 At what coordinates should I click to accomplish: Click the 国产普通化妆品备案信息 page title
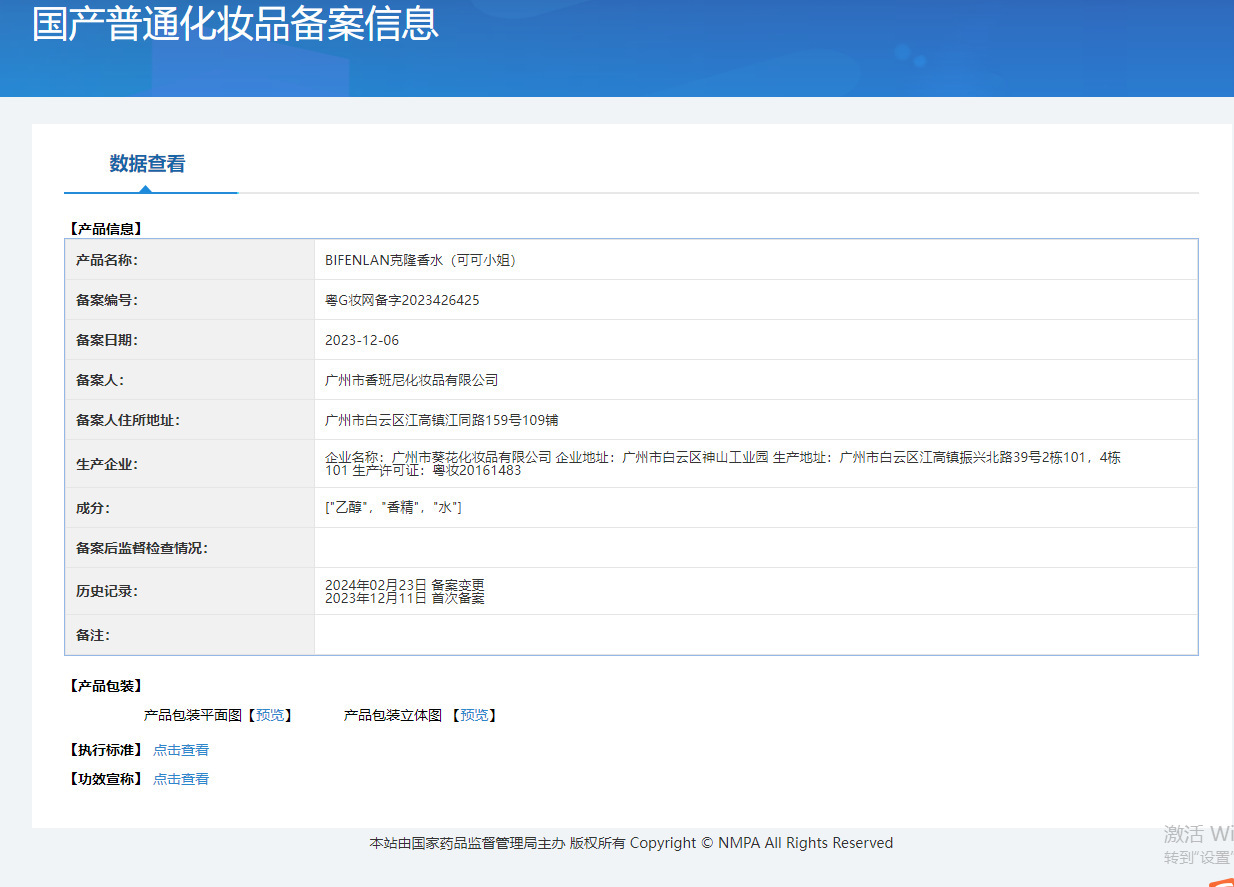[x=235, y=24]
